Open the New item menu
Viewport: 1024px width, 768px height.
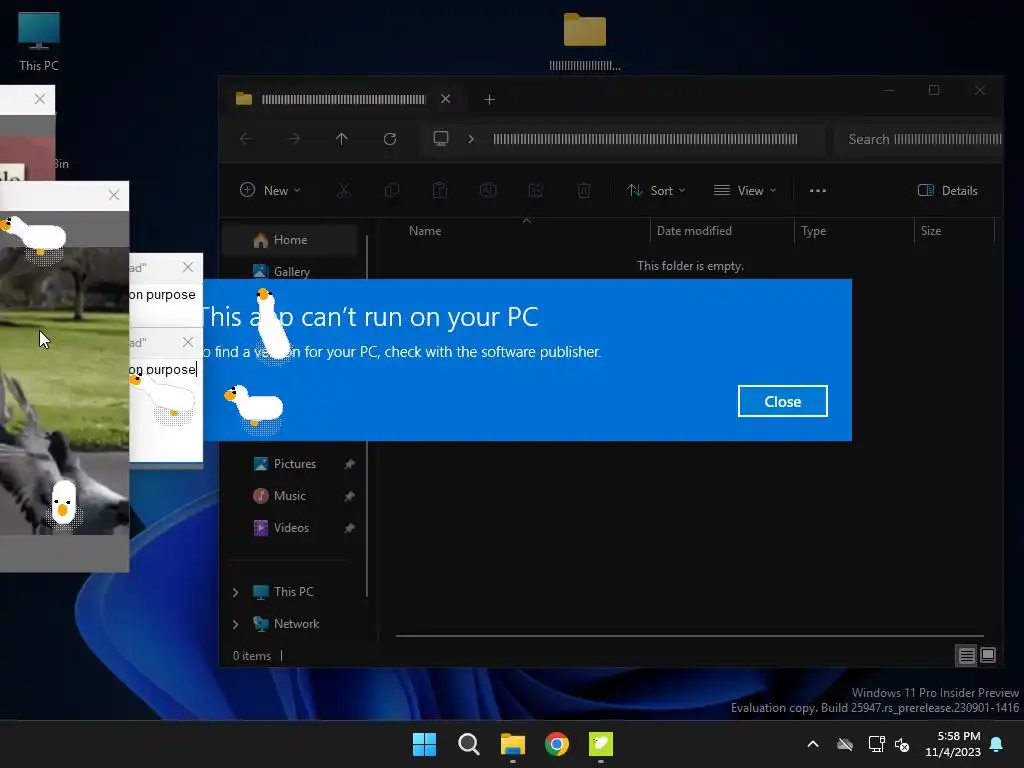[x=270, y=191]
